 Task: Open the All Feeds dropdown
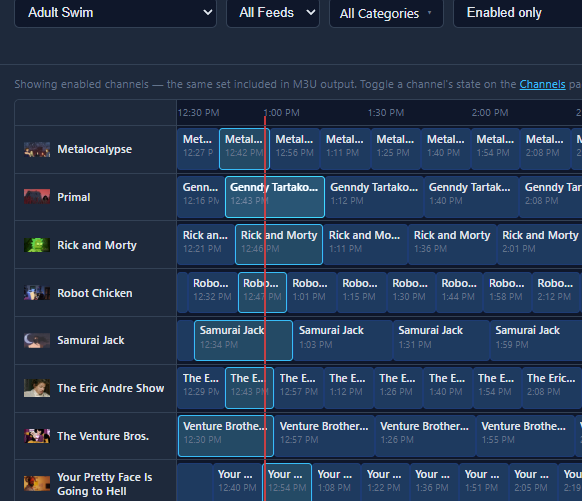273,13
